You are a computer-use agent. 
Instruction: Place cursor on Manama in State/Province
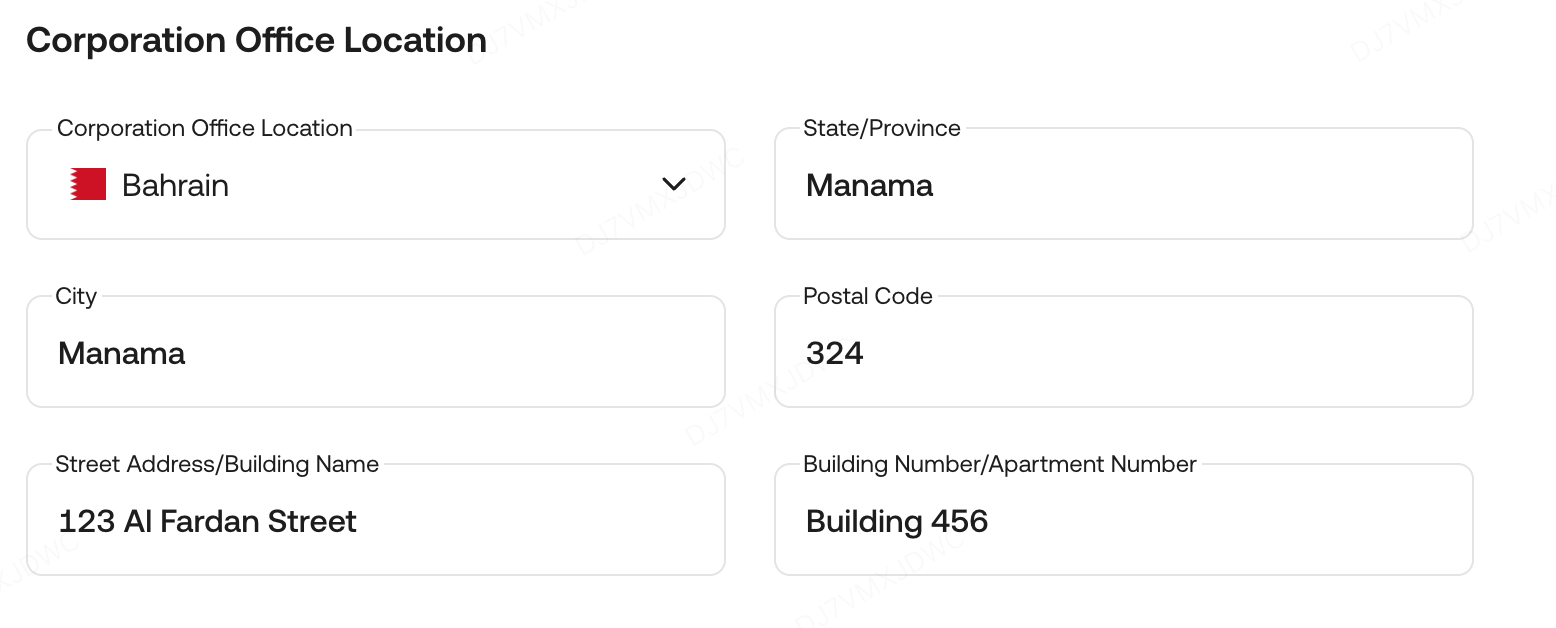pyautogui.click(x=869, y=186)
